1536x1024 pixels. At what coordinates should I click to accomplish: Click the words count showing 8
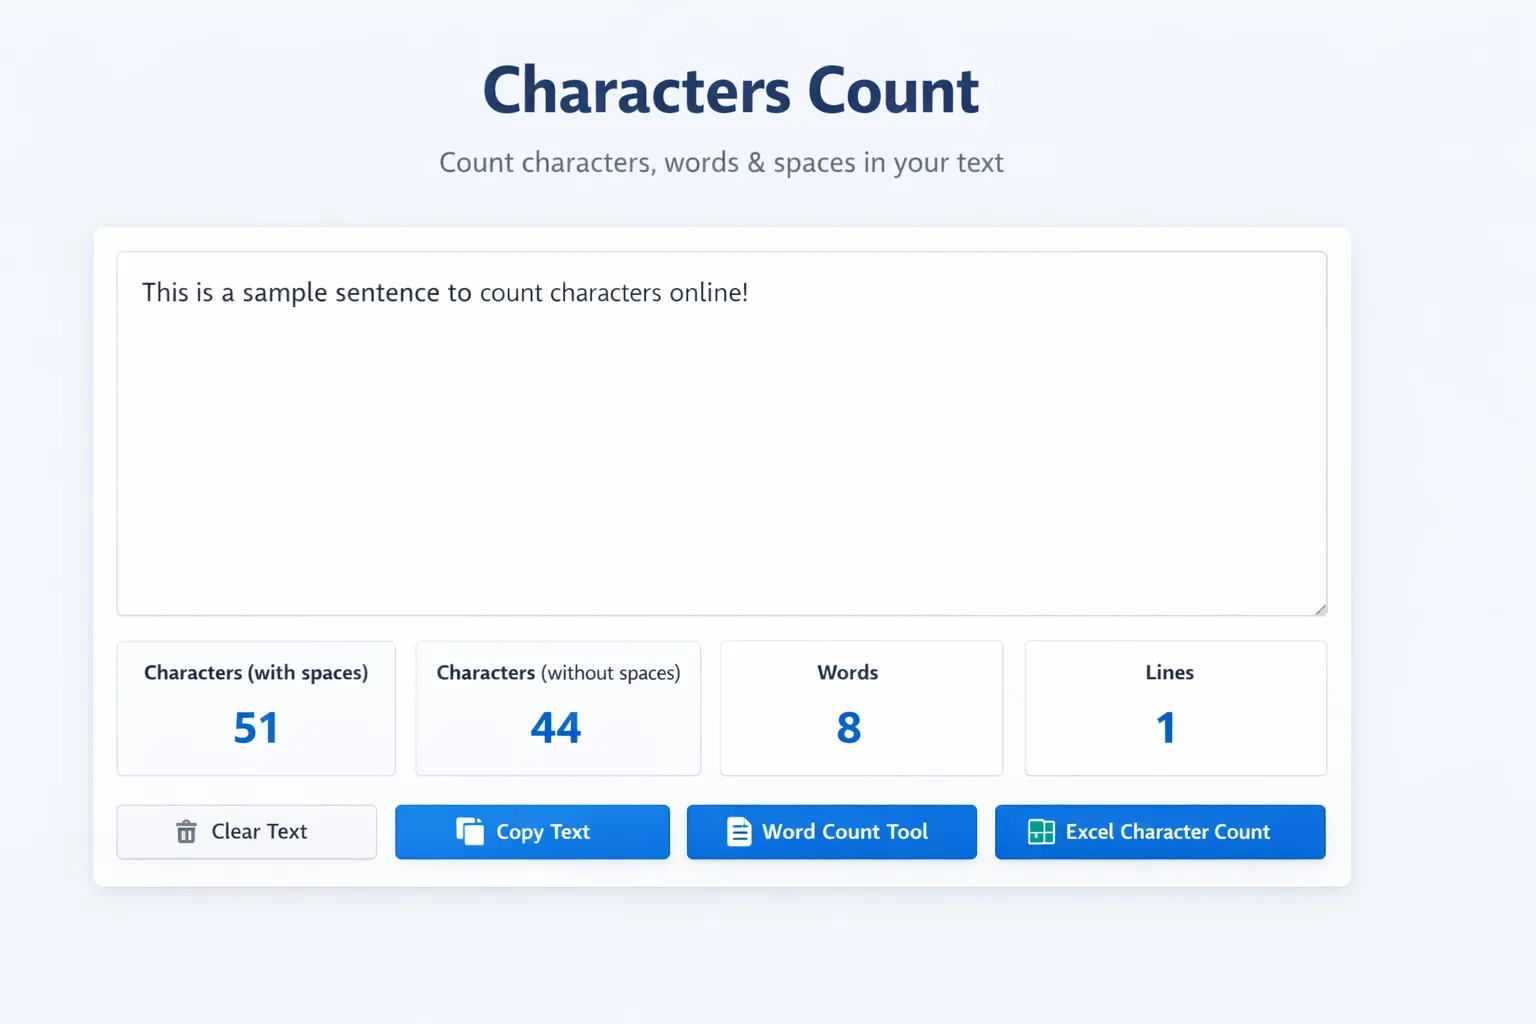pos(847,727)
